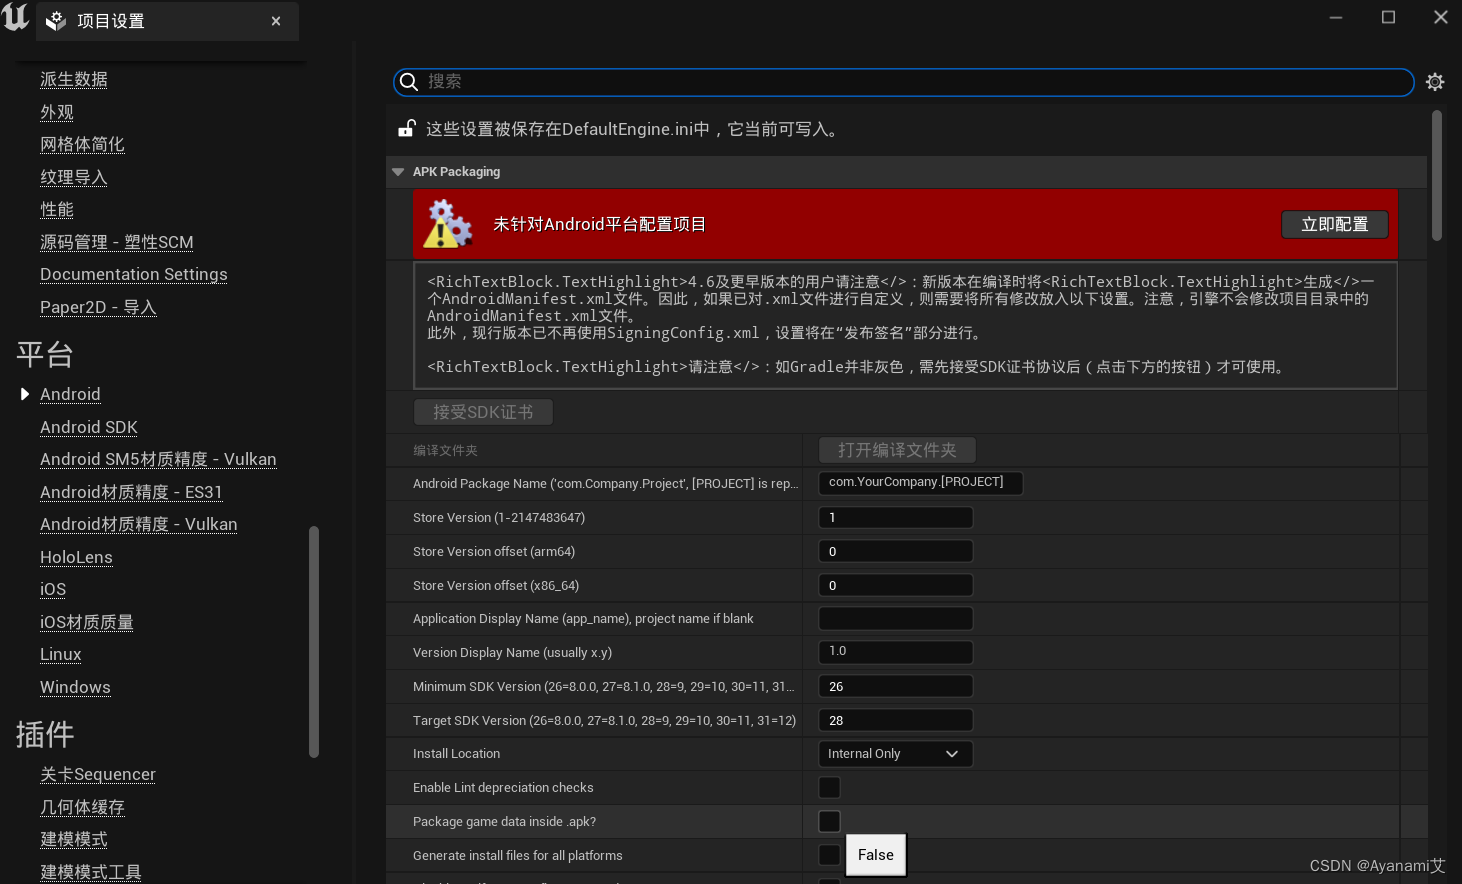Open the Install Location dropdown
The image size is (1462, 884).
tap(895, 753)
